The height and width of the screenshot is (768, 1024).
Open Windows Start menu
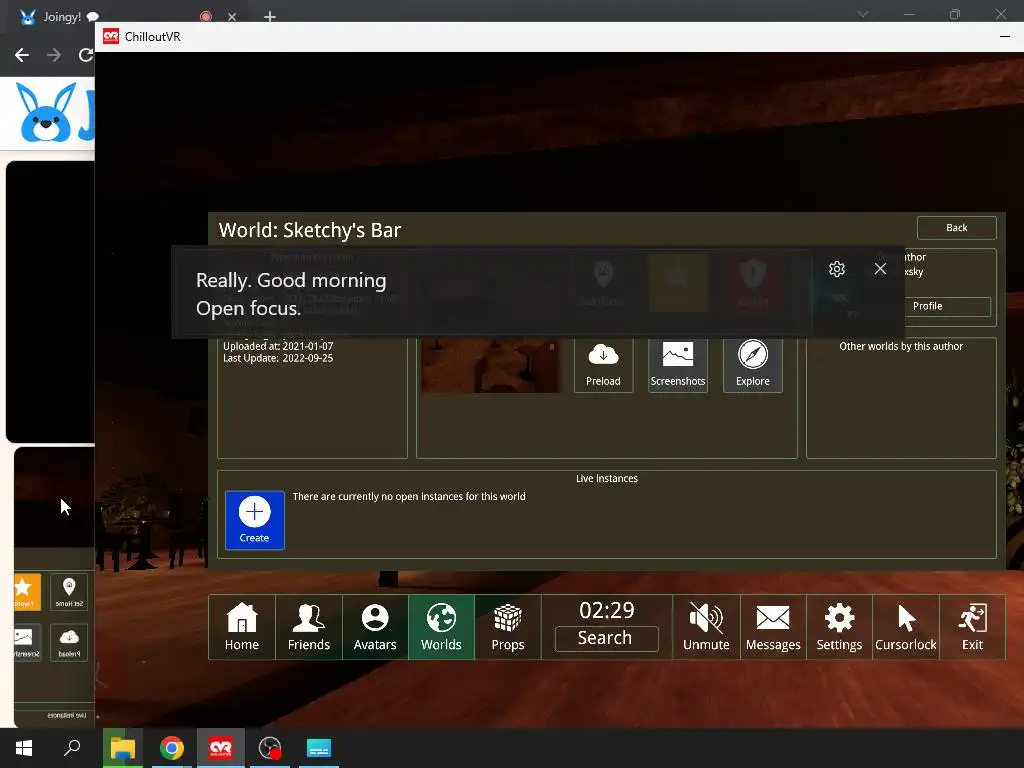click(24, 748)
